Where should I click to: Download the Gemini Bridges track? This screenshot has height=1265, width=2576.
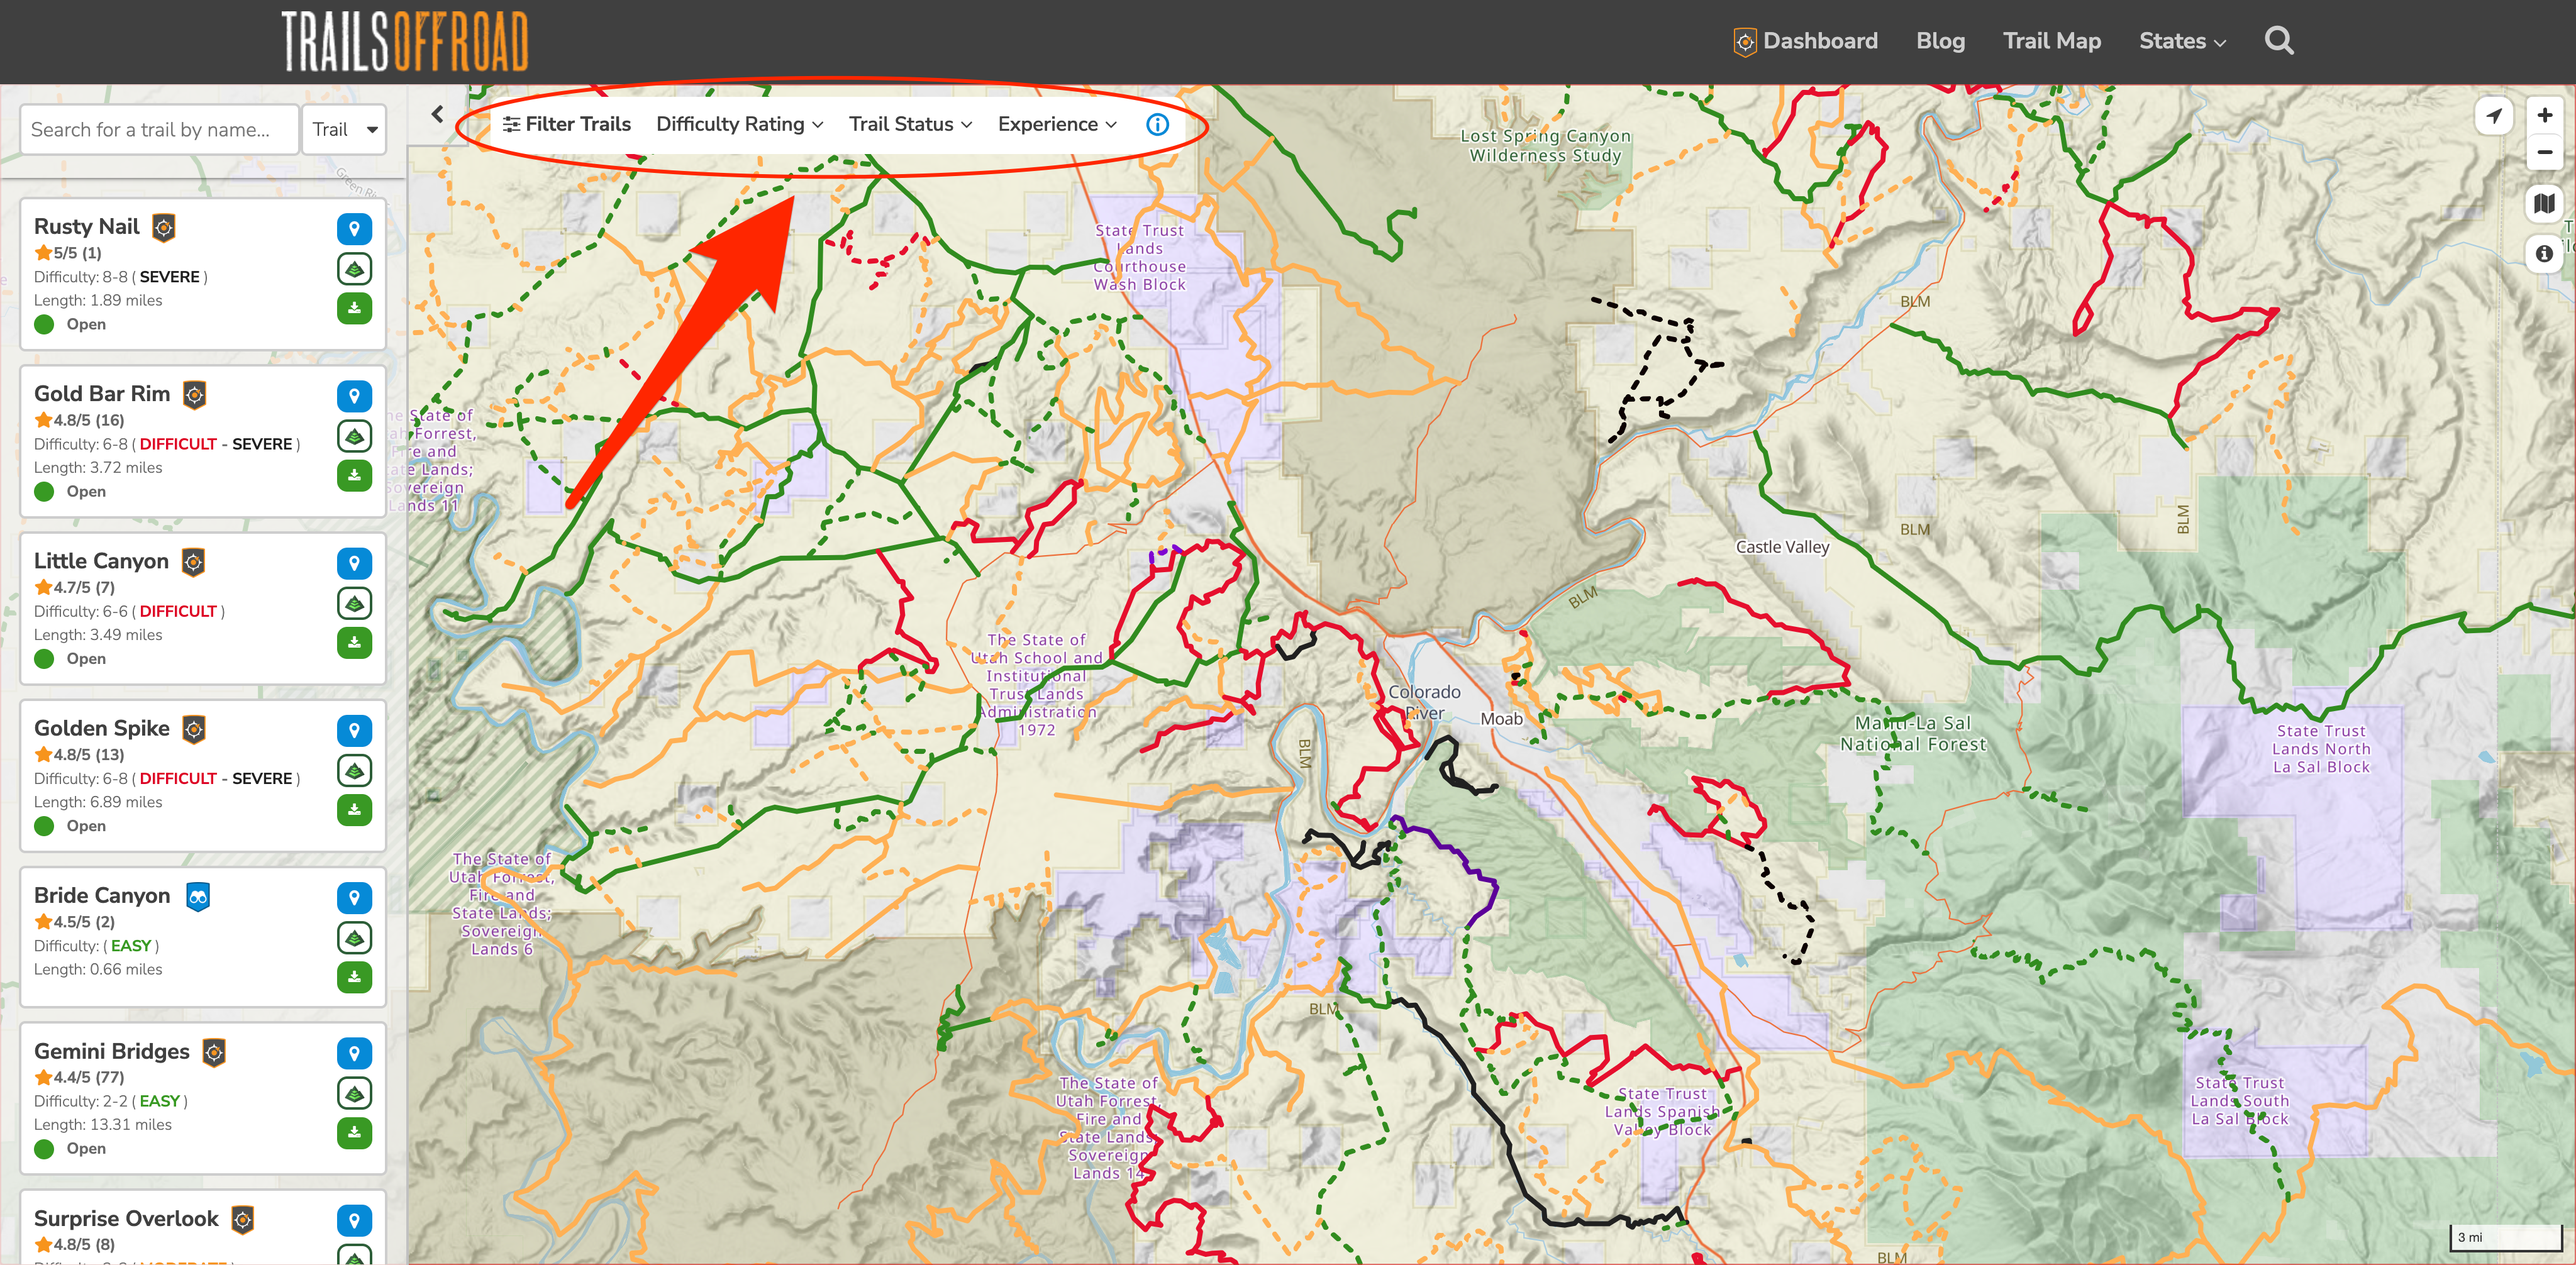coord(354,1132)
